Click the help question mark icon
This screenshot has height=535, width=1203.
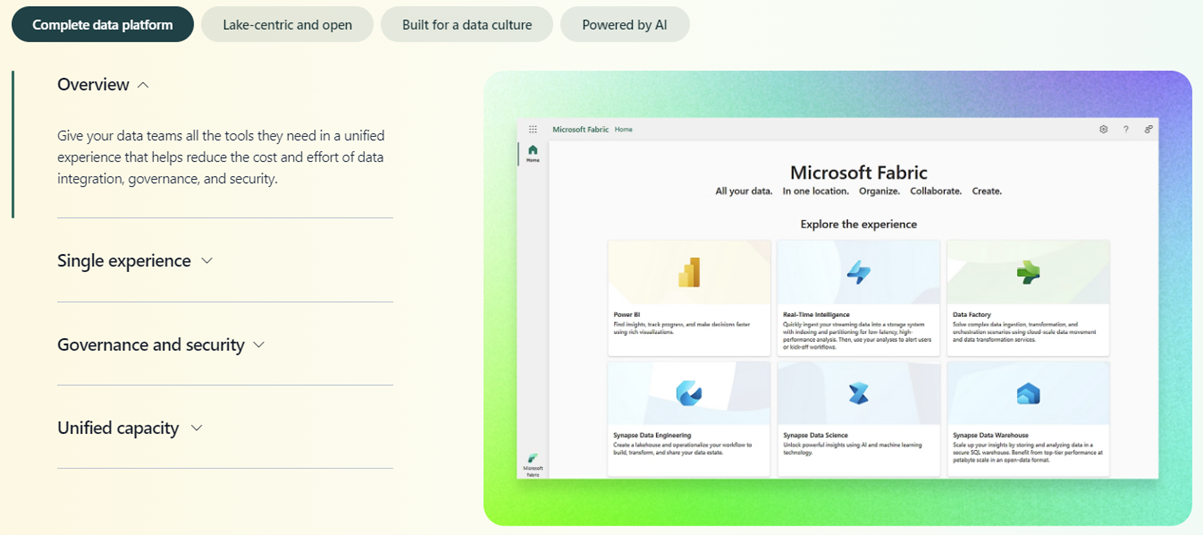coord(1126,129)
